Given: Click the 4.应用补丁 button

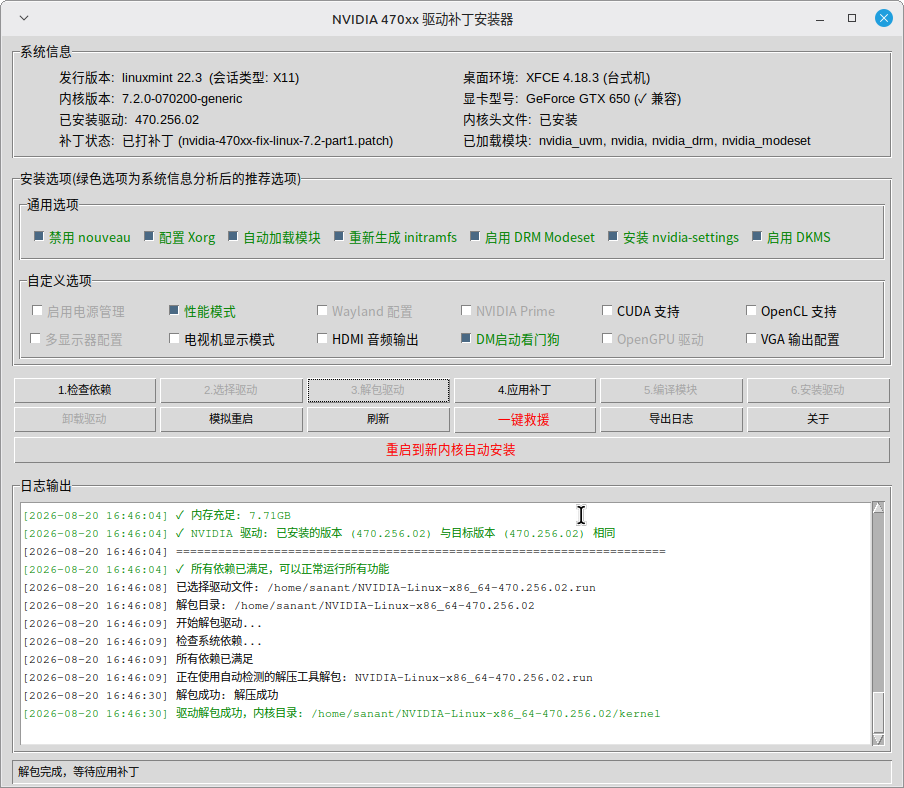Looking at the screenshot, I should (x=525, y=390).
